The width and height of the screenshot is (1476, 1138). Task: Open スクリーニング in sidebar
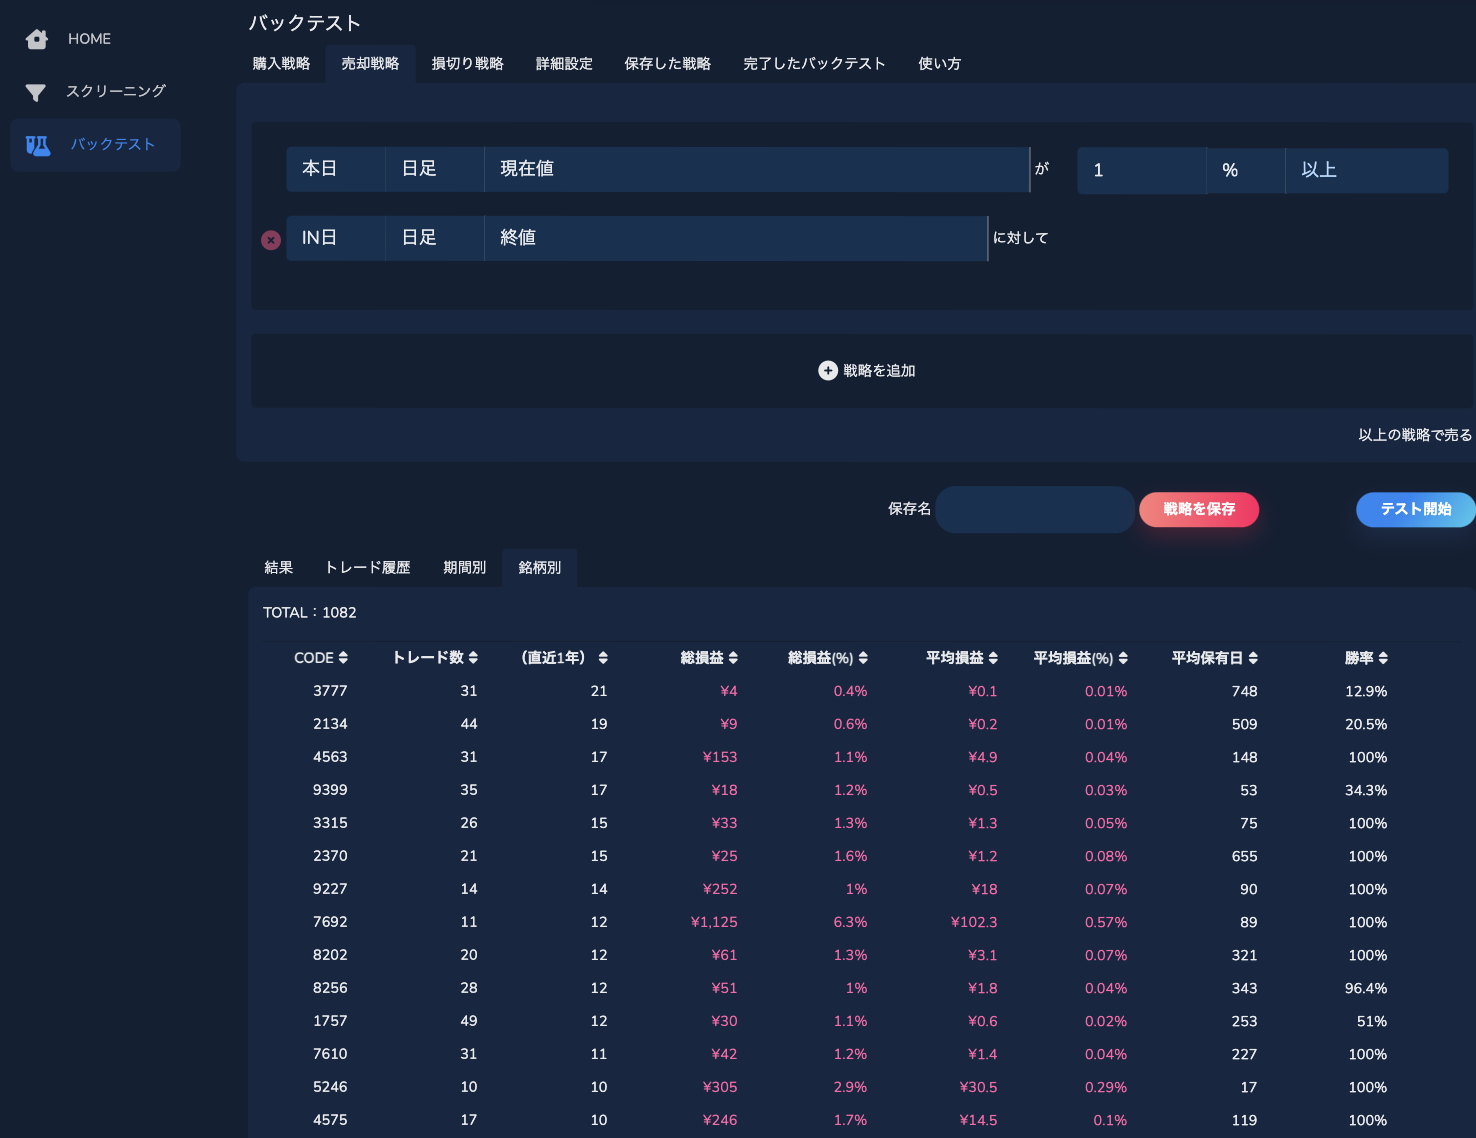click(116, 91)
